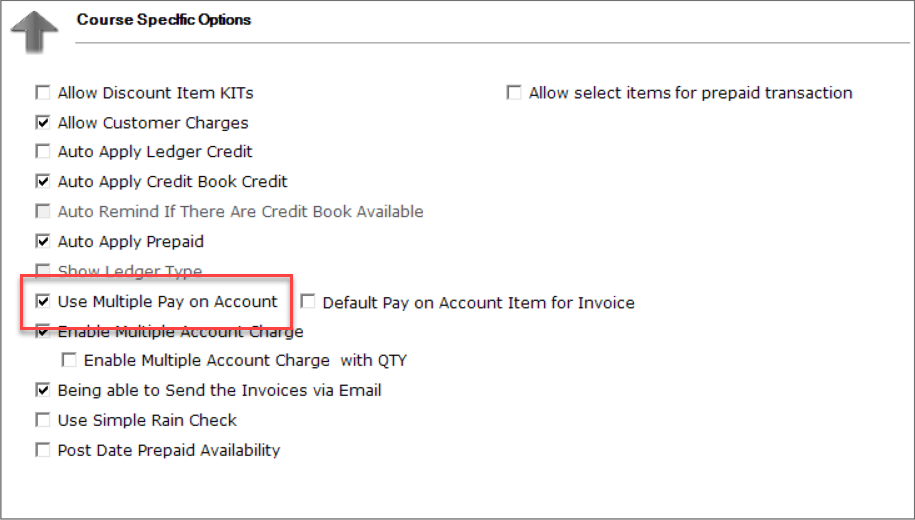The width and height of the screenshot is (915, 520).
Task: Turn on Auto Apply Ledger Credit
Action: [43, 152]
